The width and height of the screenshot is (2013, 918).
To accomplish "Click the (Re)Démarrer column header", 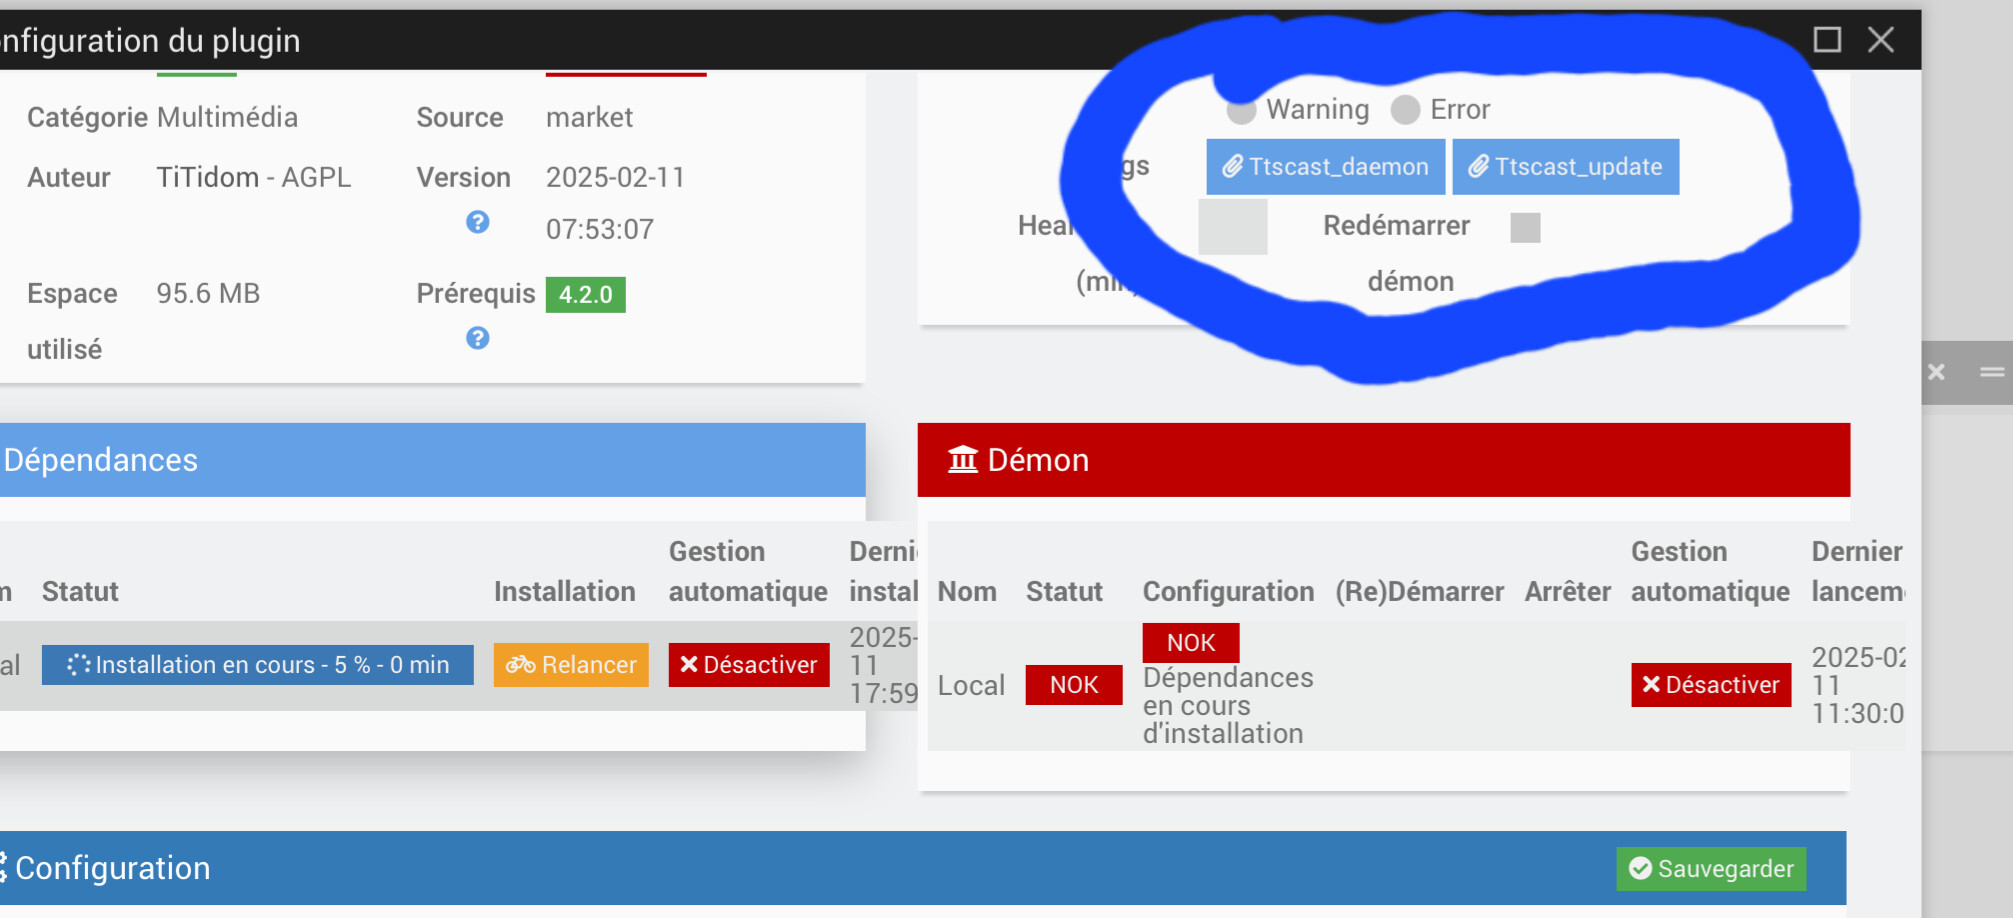I will 1420,592.
